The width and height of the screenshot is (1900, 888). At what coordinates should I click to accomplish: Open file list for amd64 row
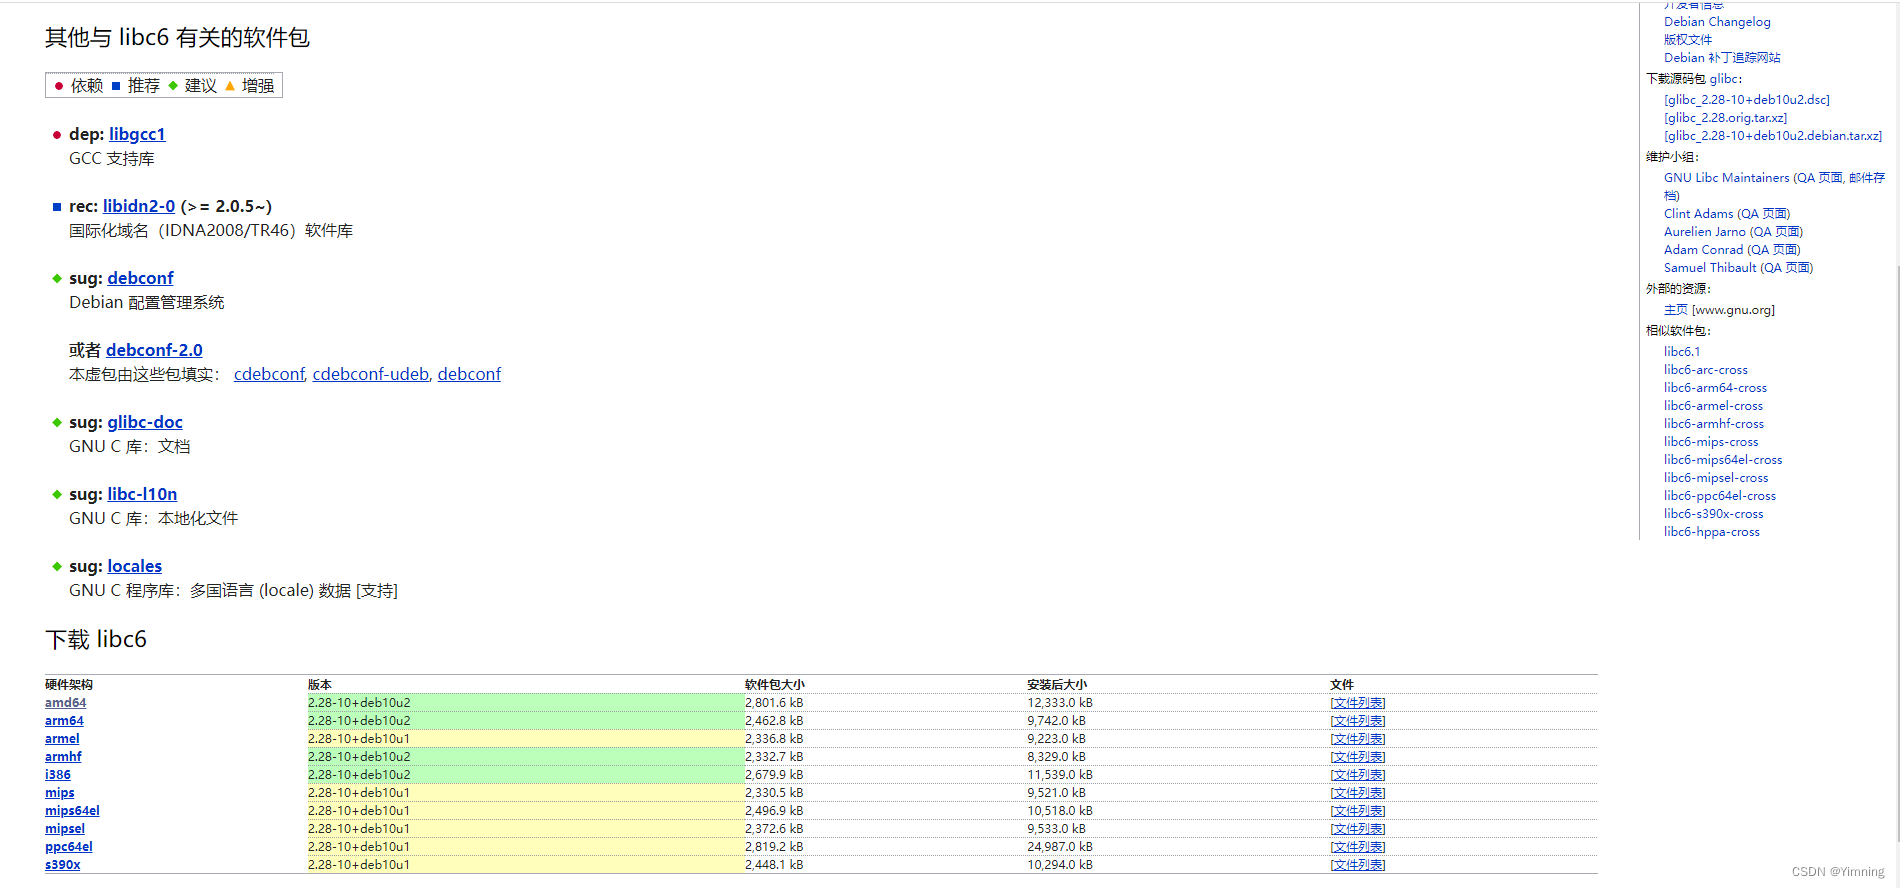coord(1358,703)
